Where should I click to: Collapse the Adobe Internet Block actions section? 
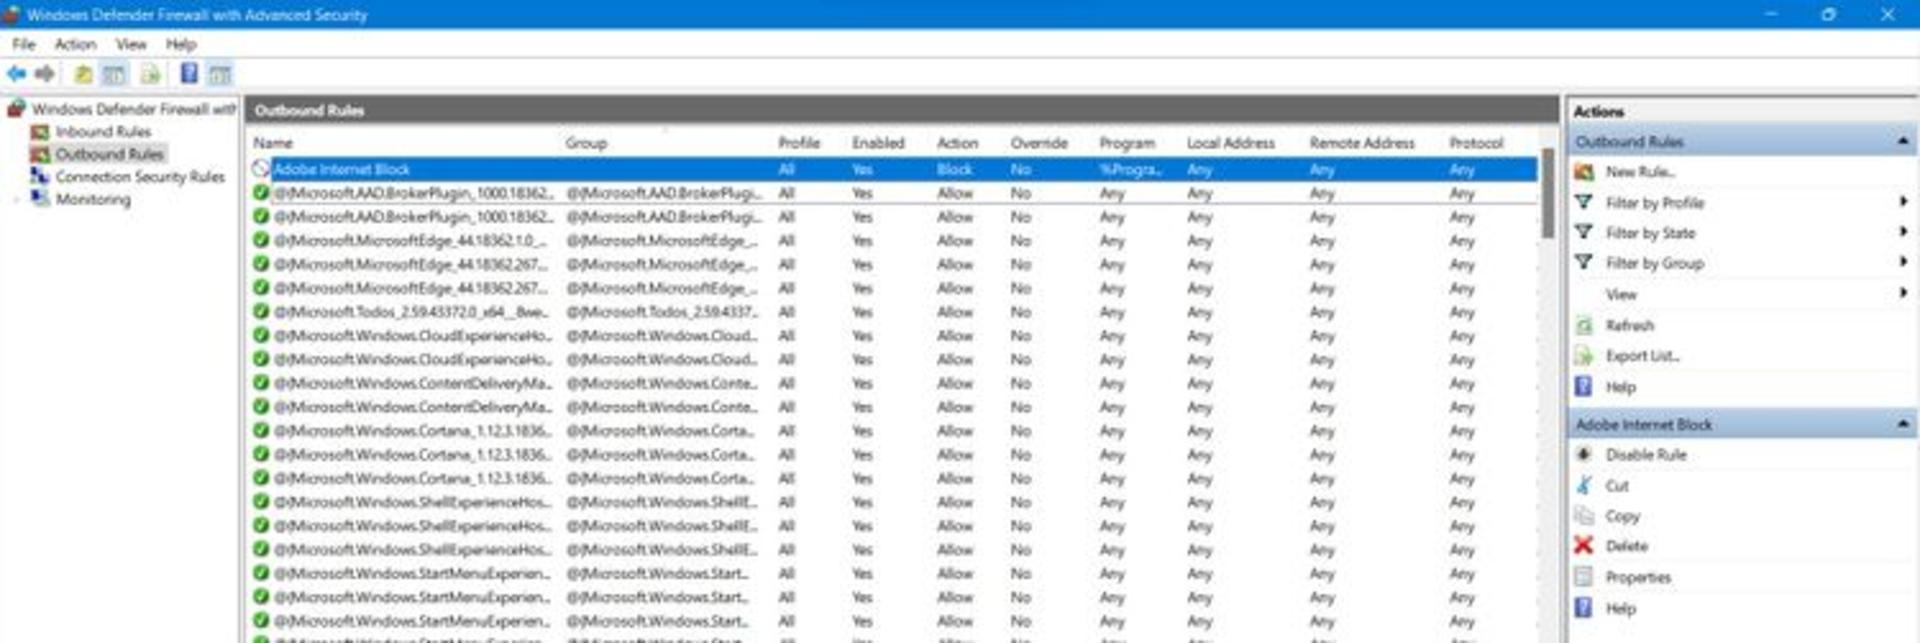(1902, 425)
